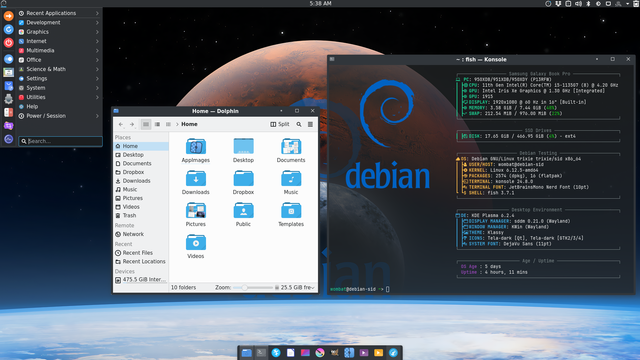The width and height of the screenshot is (640, 360).
Task: Open the Konsole window menu icon at title bar left
Action: tap(332, 59)
